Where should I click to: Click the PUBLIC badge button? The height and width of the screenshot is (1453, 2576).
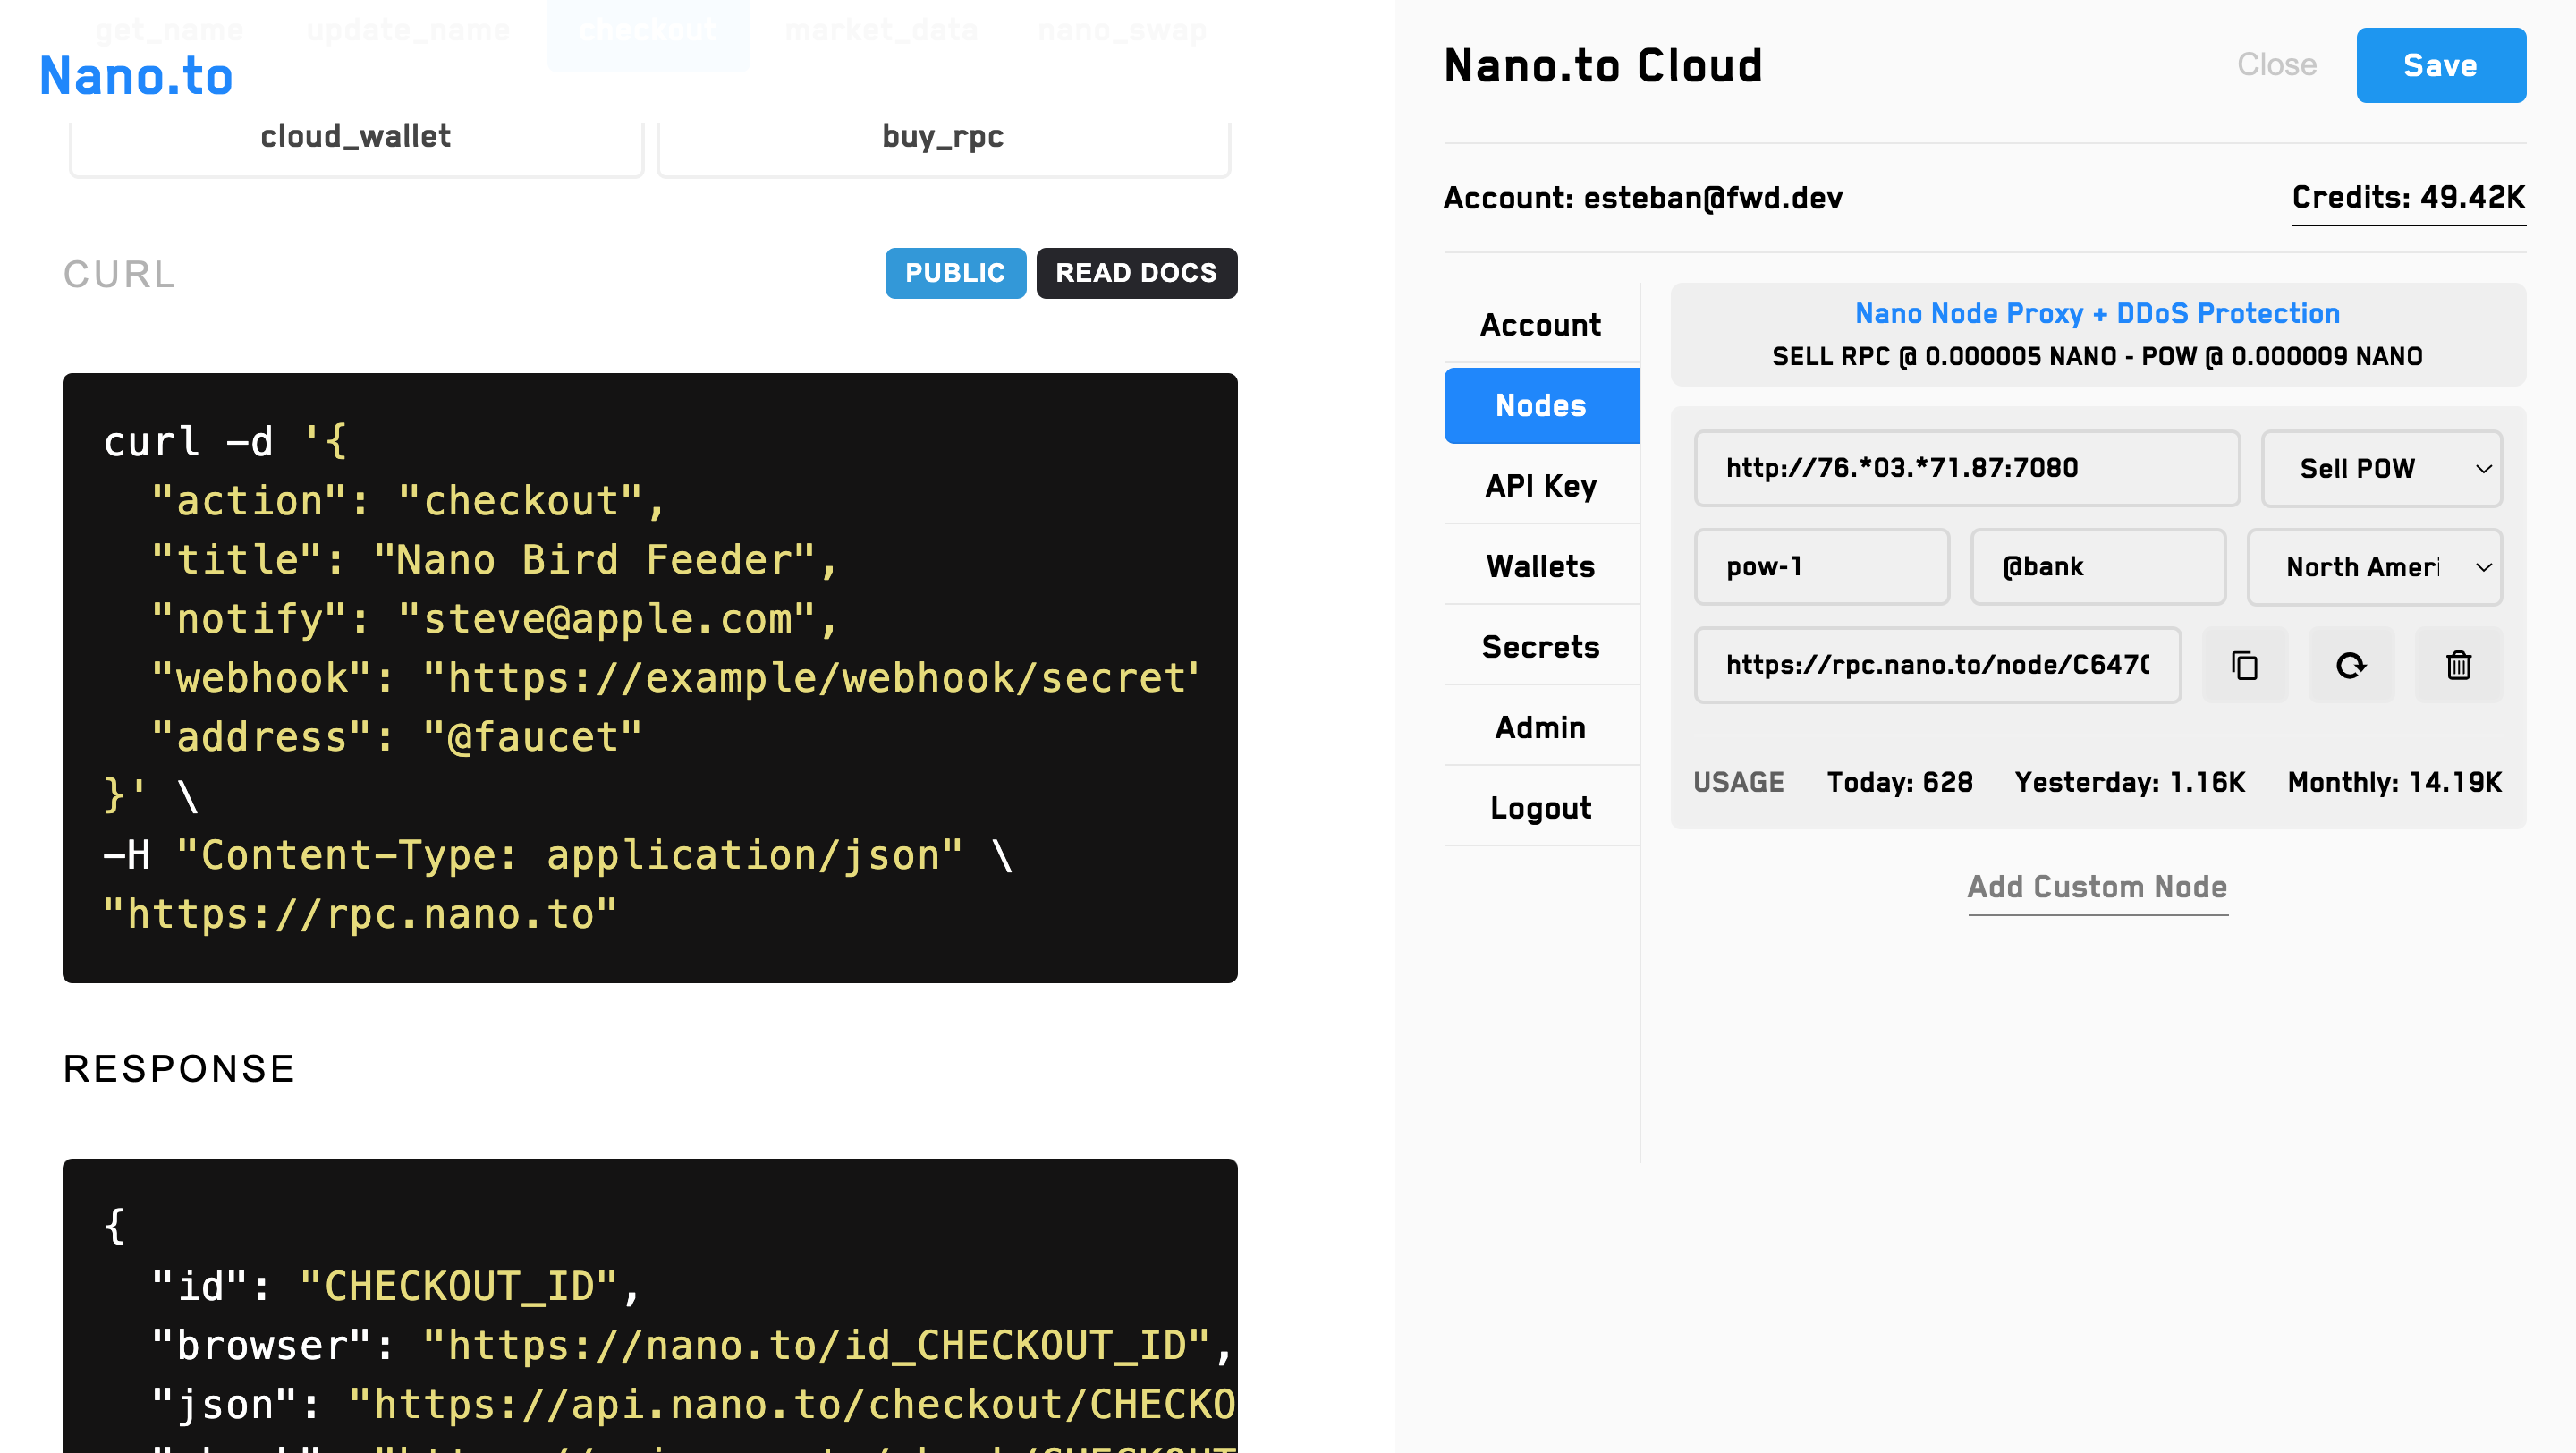pyautogui.click(x=954, y=273)
